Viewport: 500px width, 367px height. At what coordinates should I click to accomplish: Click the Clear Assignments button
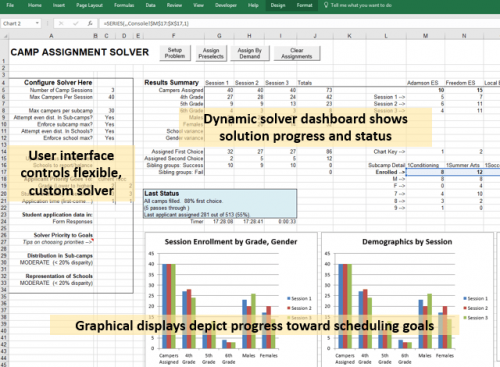[297, 53]
